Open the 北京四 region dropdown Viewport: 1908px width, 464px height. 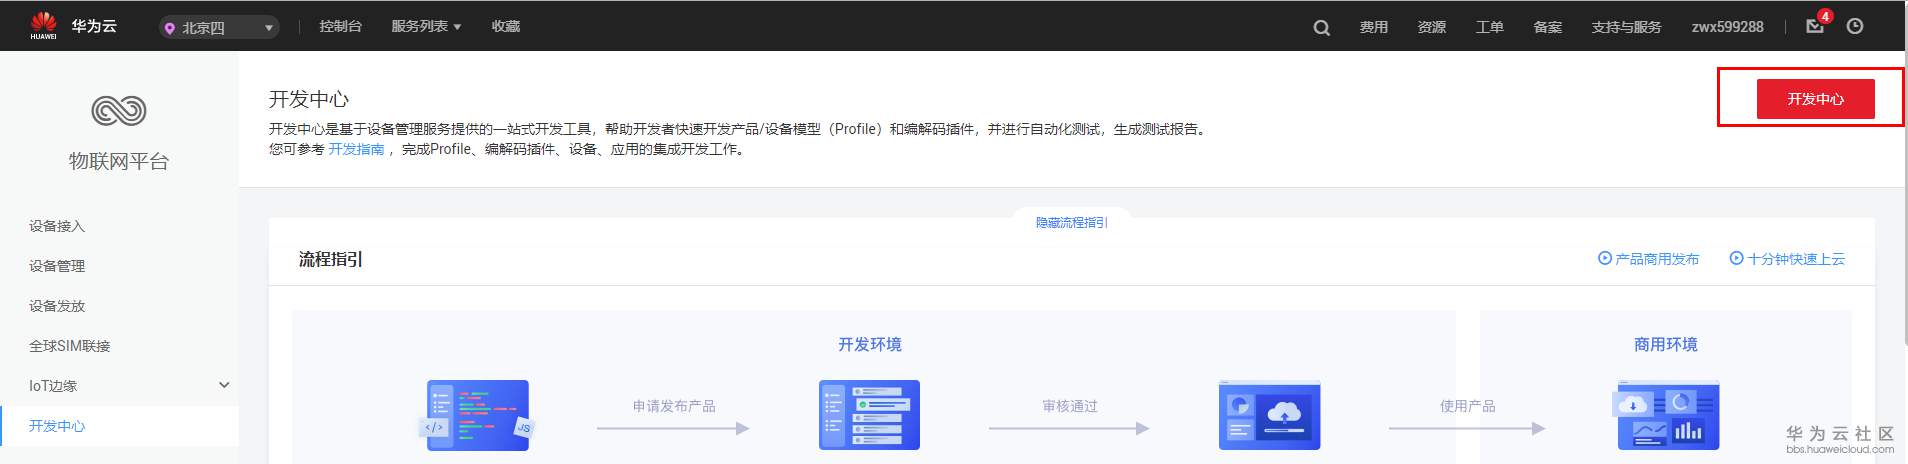pyautogui.click(x=218, y=28)
